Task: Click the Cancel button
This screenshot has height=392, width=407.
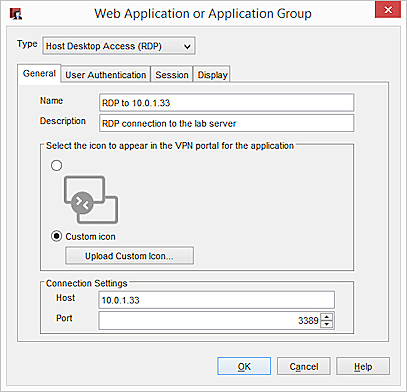Action: tap(304, 366)
